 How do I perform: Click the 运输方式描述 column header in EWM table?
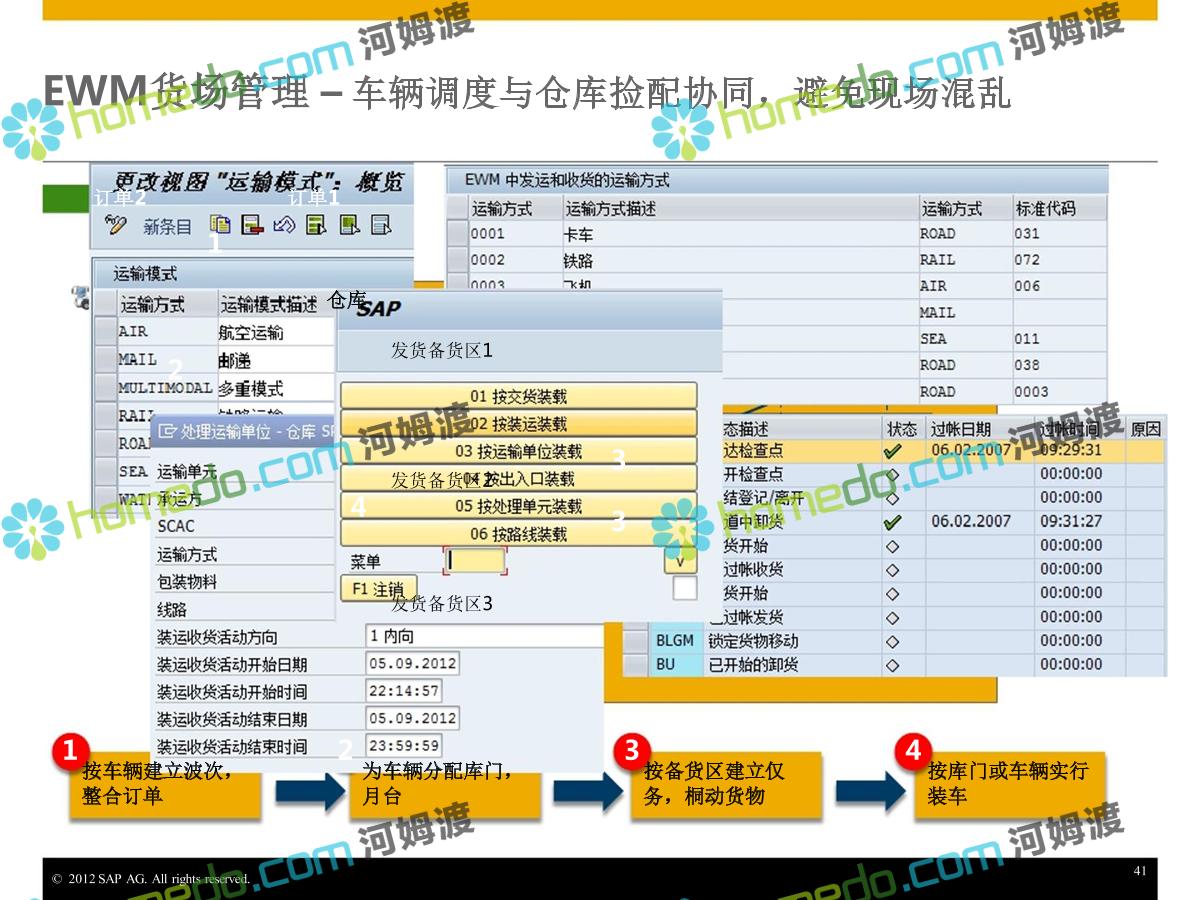click(739, 208)
